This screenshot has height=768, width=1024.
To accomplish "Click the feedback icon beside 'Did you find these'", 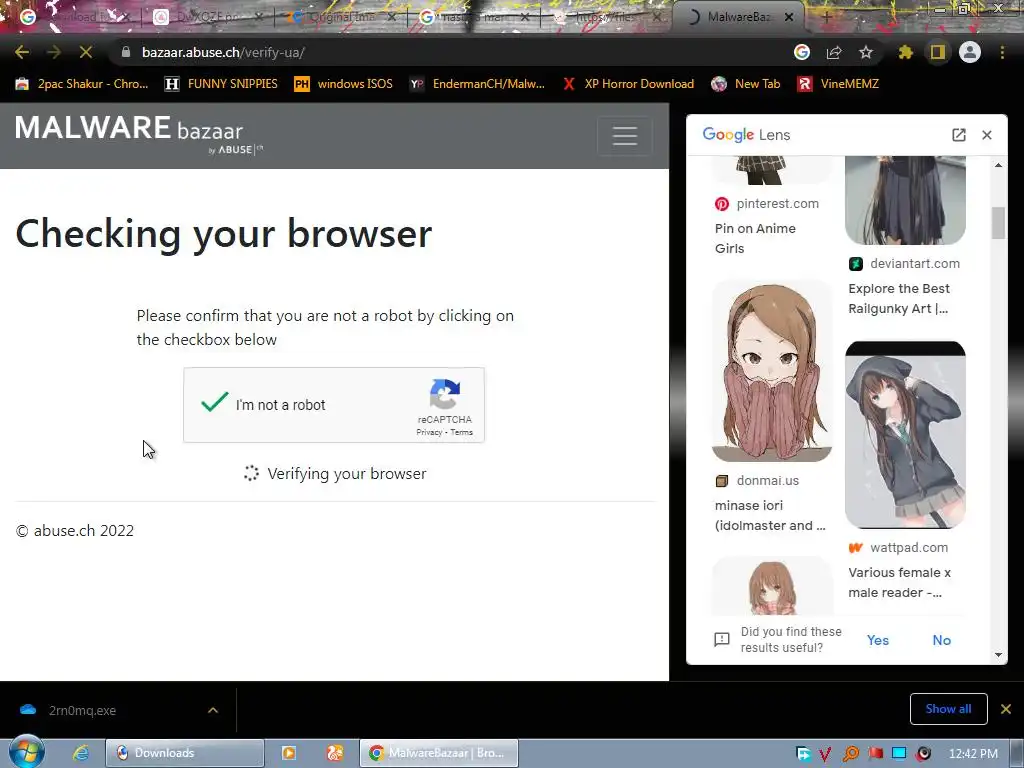I will click(722, 639).
